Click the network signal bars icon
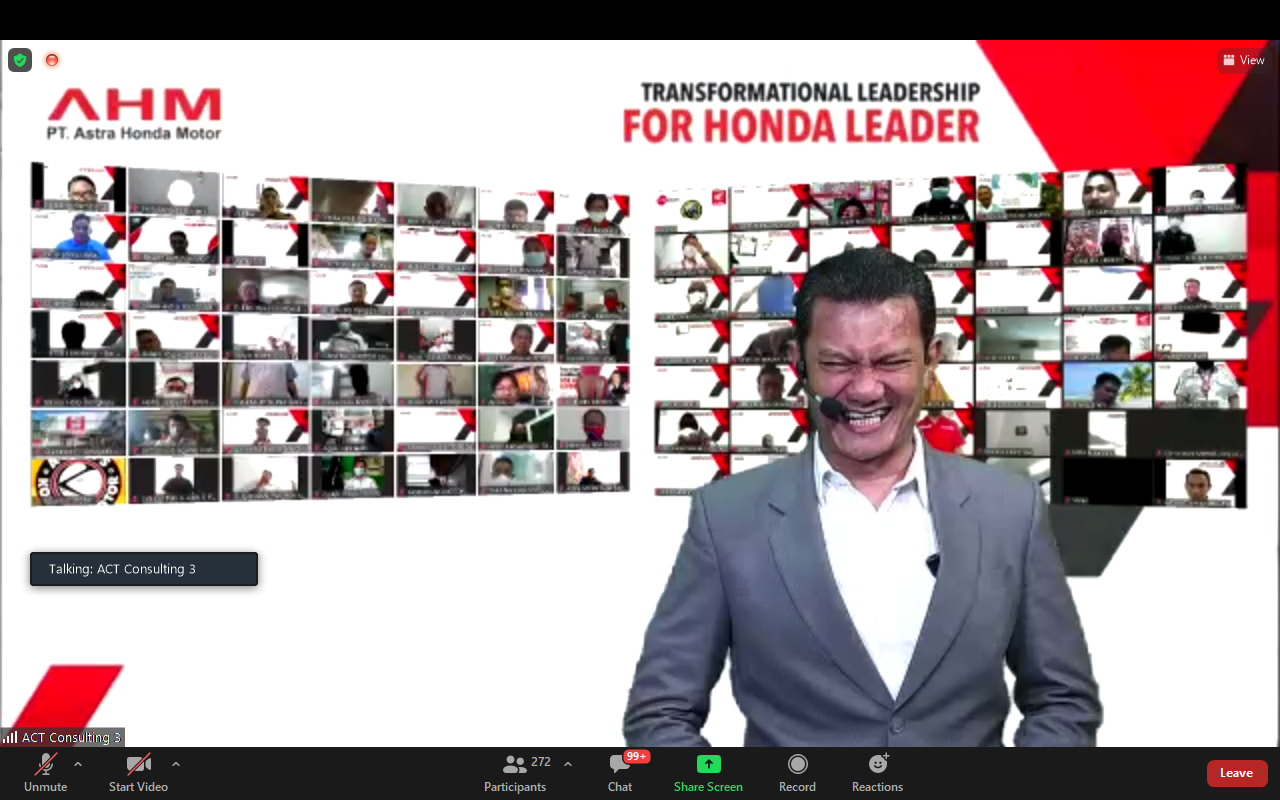 tap(10, 738)
